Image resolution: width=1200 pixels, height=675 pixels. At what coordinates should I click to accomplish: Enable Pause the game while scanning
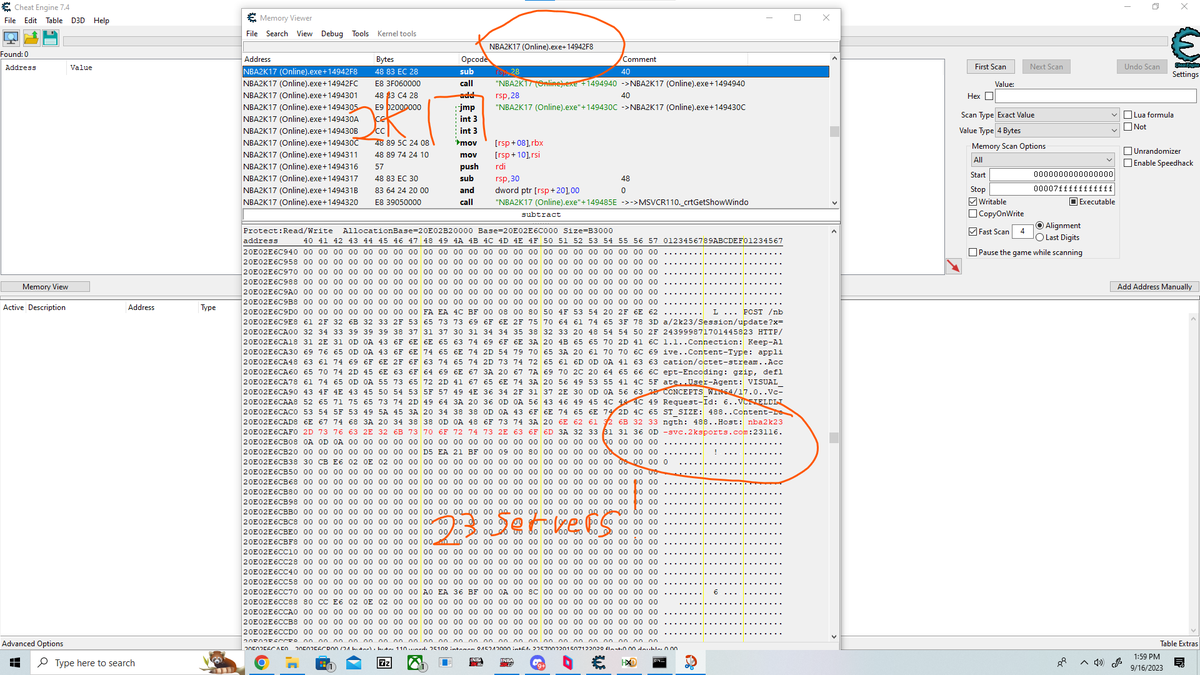click(x=974, y=252)
